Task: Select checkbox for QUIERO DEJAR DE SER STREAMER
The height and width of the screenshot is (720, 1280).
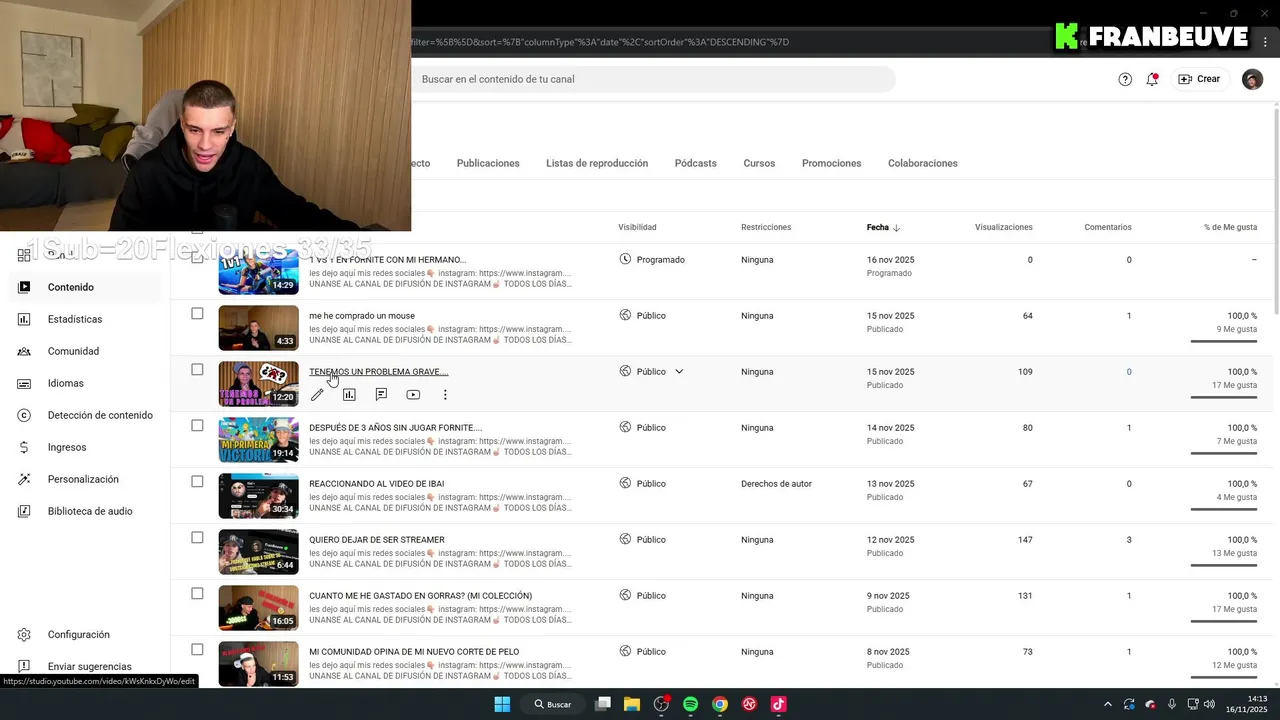Action: 197,538
